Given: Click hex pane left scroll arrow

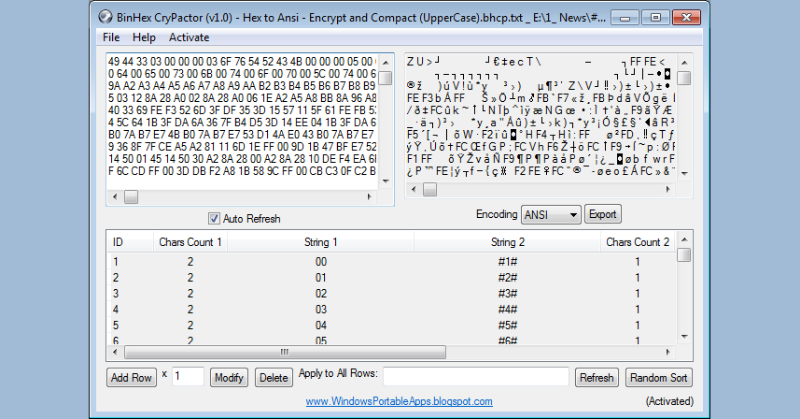Looking at the screenshot, I should coord(114,196).
